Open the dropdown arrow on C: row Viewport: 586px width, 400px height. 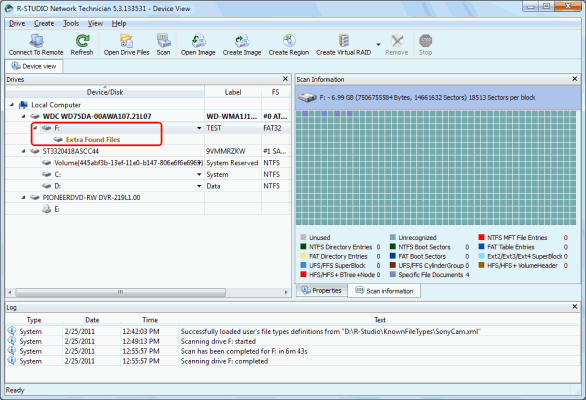point(200,175)
